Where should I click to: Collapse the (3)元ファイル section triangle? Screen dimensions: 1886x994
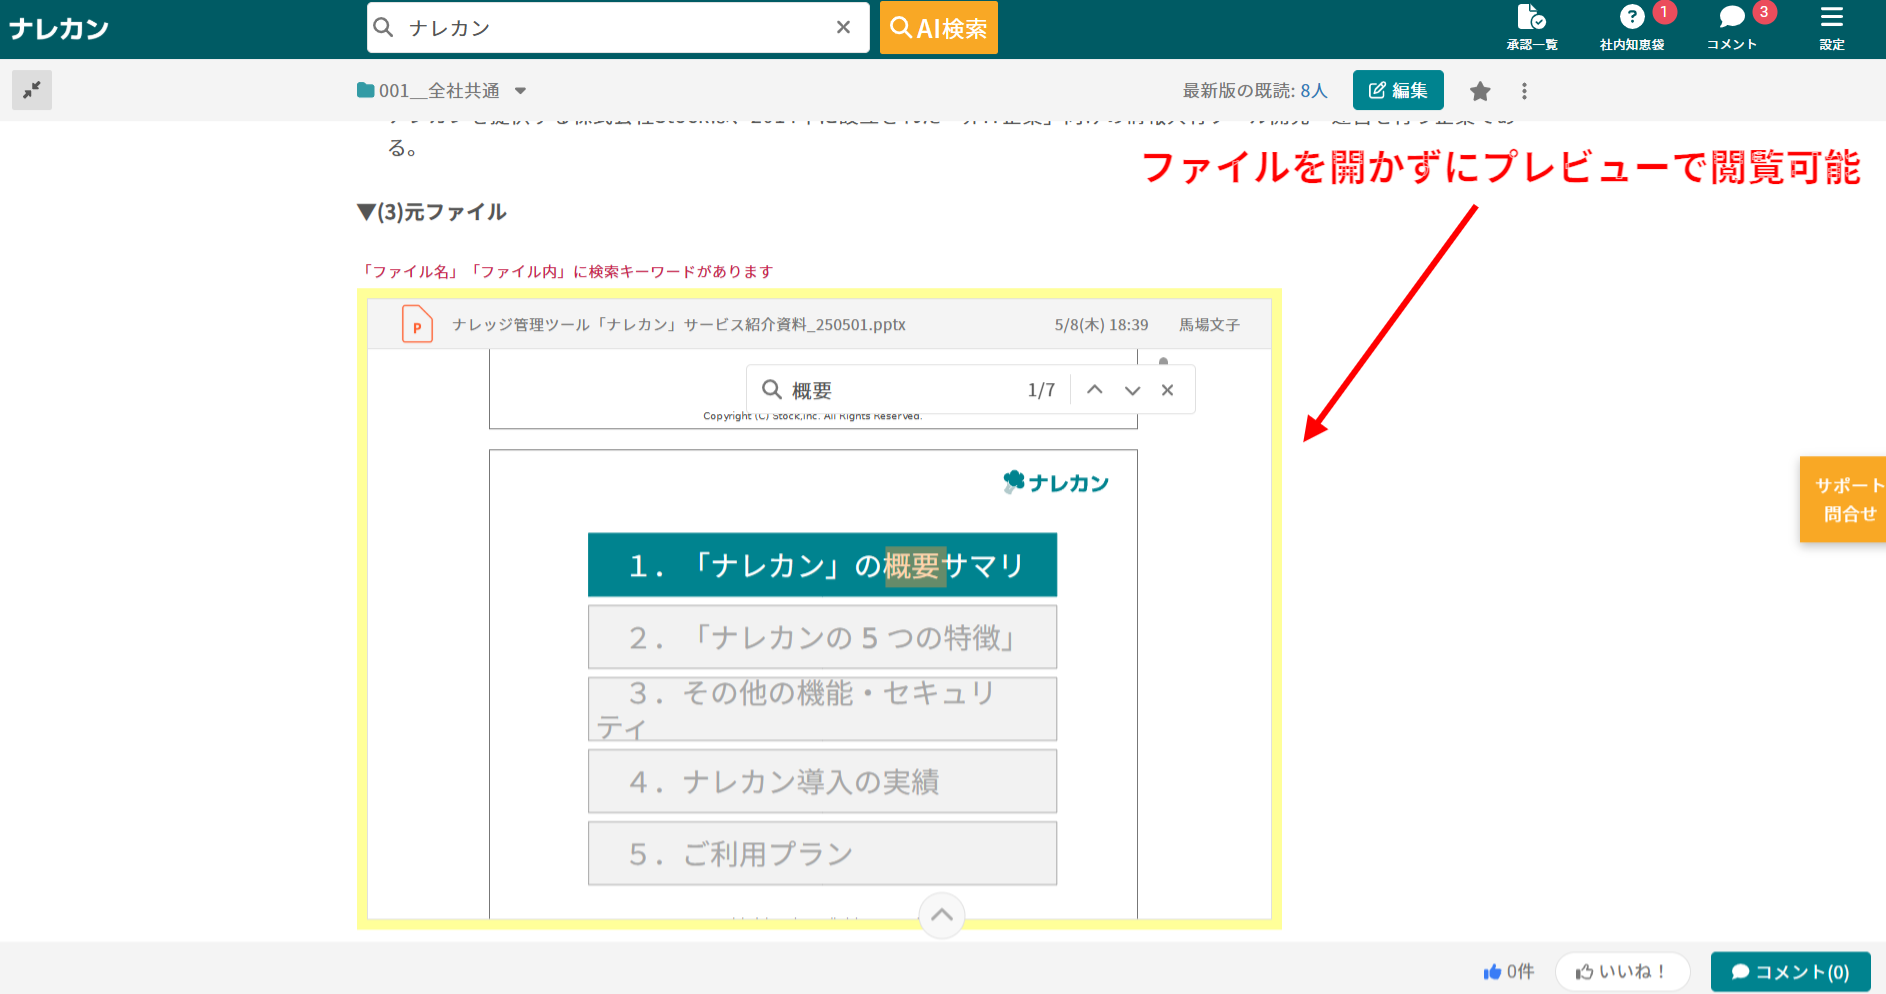point(366,212)
